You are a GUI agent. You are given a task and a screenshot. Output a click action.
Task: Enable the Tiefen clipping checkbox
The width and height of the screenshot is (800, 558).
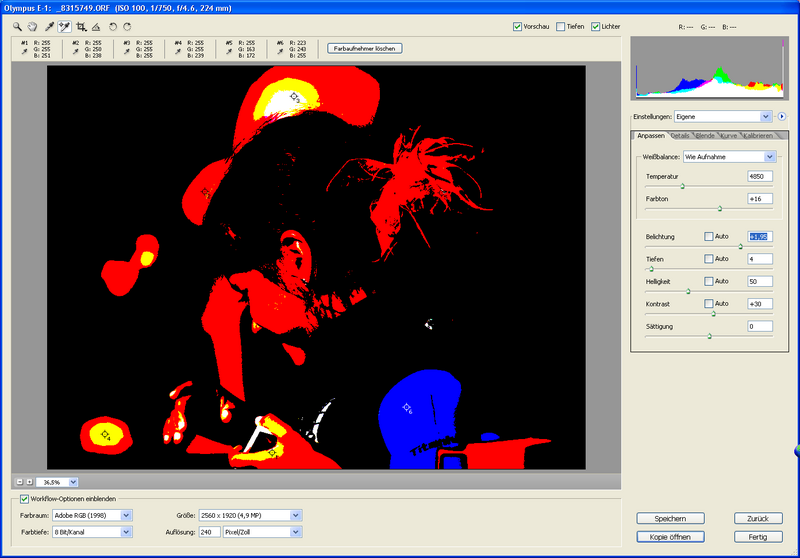click(562, 26)
